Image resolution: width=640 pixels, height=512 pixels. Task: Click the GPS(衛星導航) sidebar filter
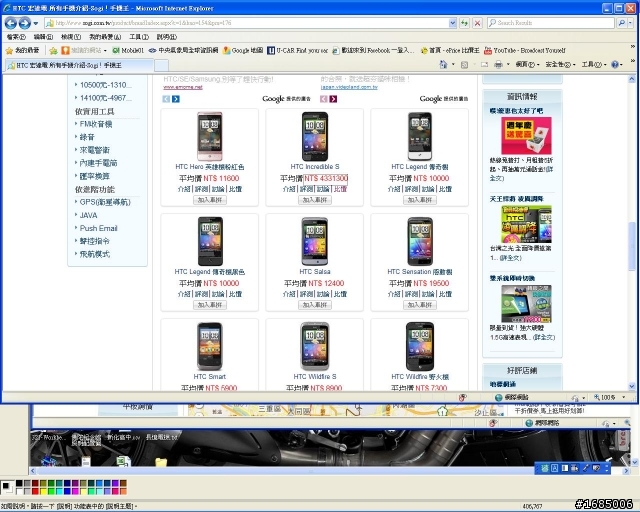pyautogui.click(x=105, y=202)
